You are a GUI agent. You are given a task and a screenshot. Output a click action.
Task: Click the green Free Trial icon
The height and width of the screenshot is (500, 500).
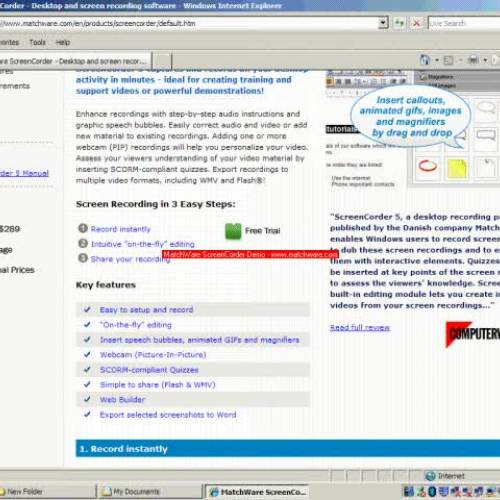[x=233, y=231]
